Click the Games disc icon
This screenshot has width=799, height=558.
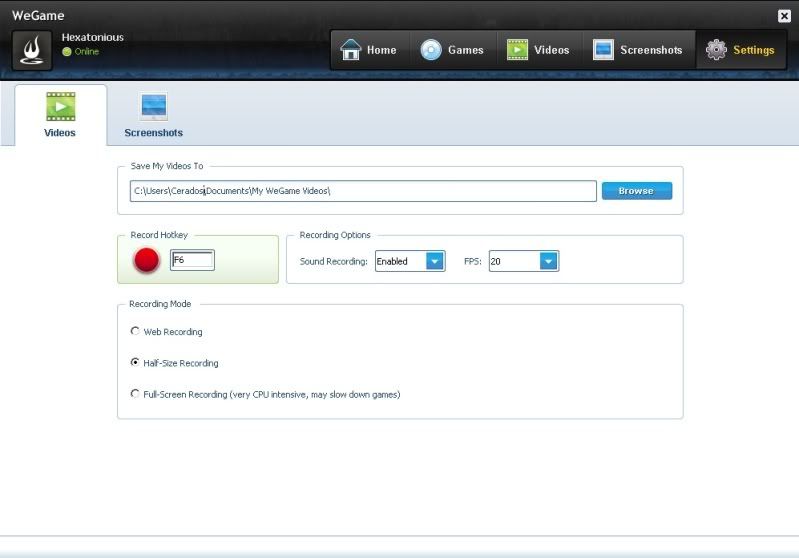pos(431,50)
